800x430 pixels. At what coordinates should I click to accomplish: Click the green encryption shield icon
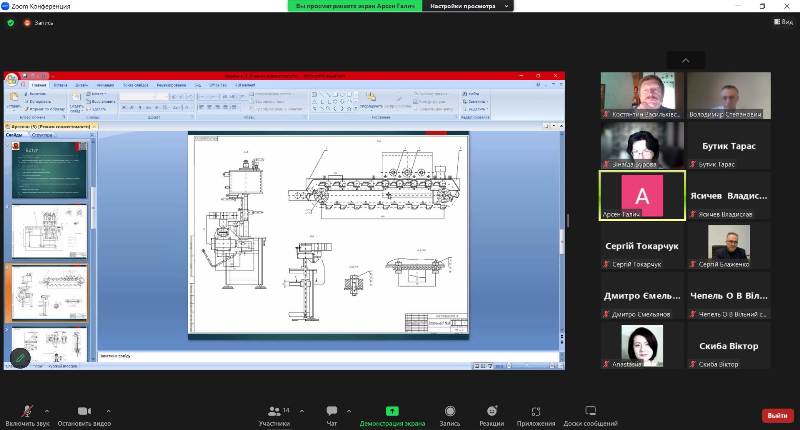click(11, 22)
